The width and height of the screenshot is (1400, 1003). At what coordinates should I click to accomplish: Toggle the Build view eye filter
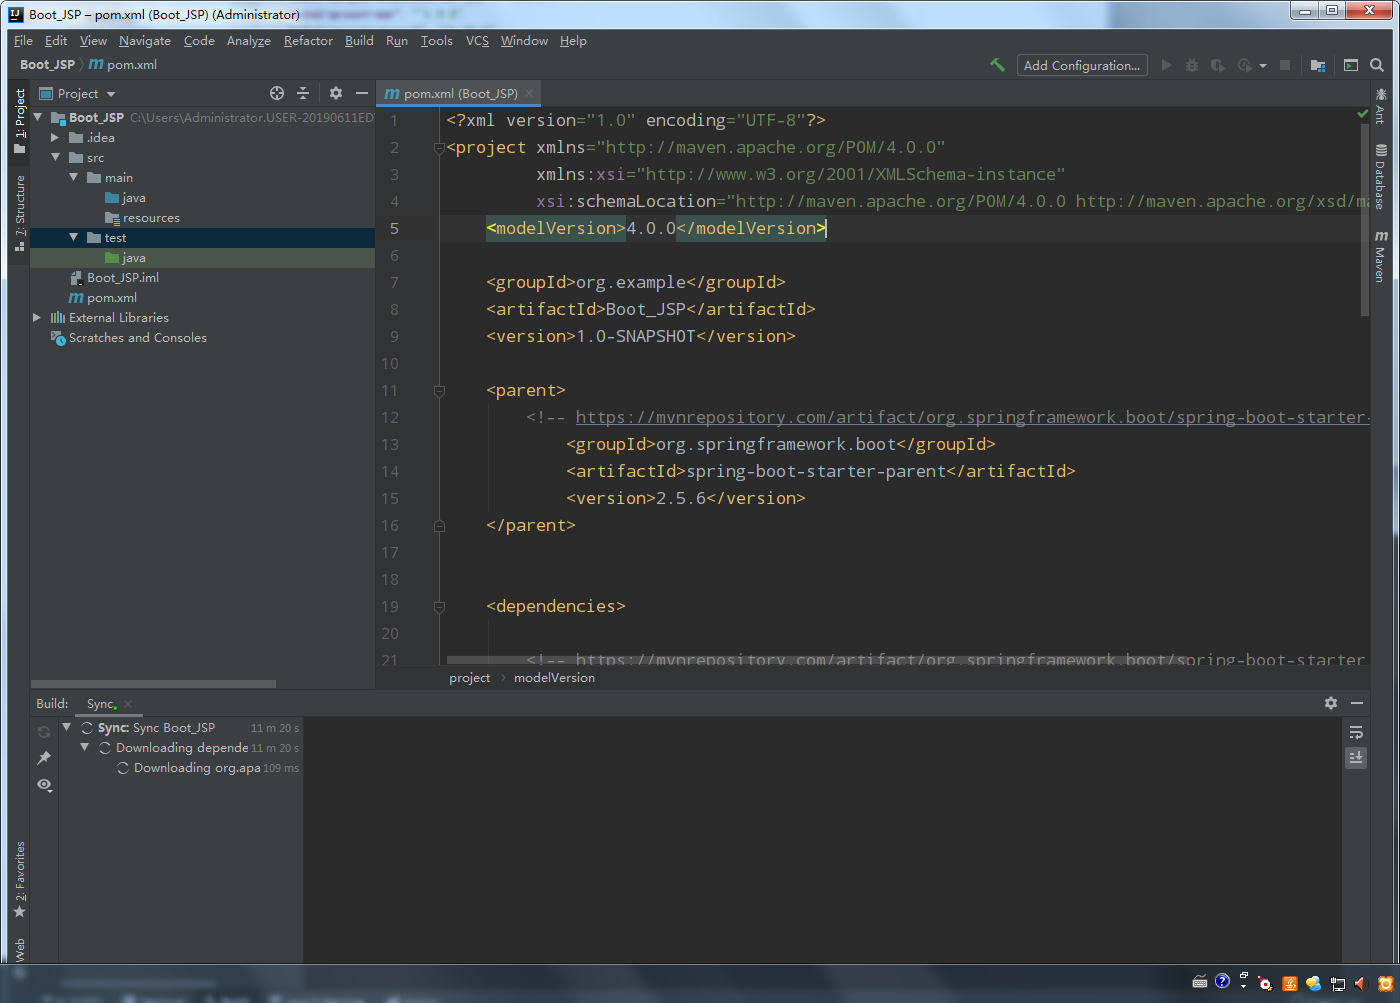(x=44, y=785)
